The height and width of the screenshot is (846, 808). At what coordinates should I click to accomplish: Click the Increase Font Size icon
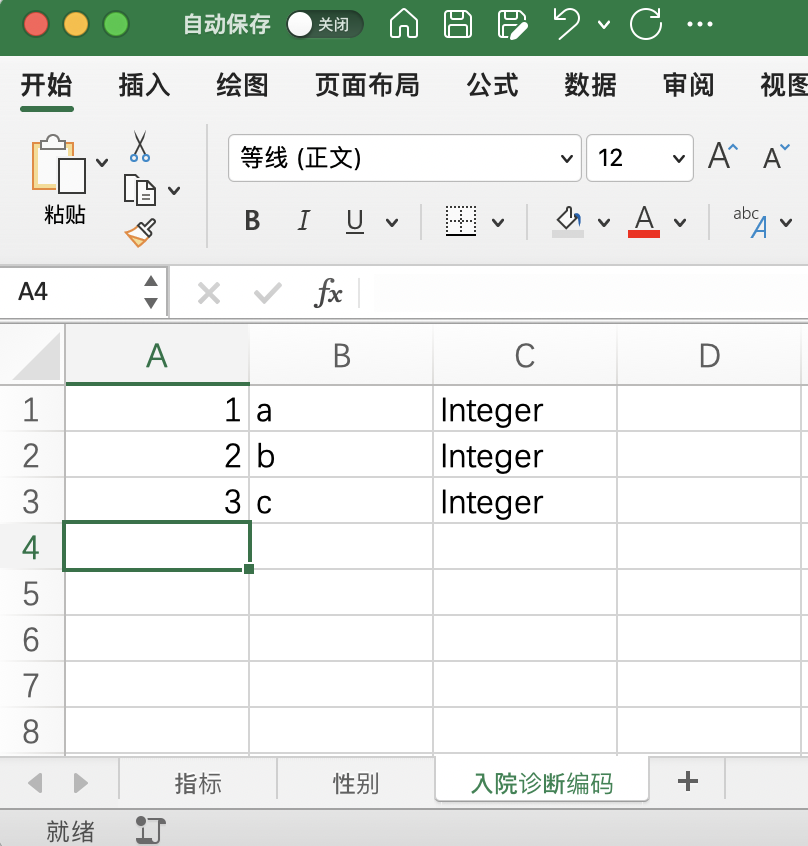tap(722, 157)
